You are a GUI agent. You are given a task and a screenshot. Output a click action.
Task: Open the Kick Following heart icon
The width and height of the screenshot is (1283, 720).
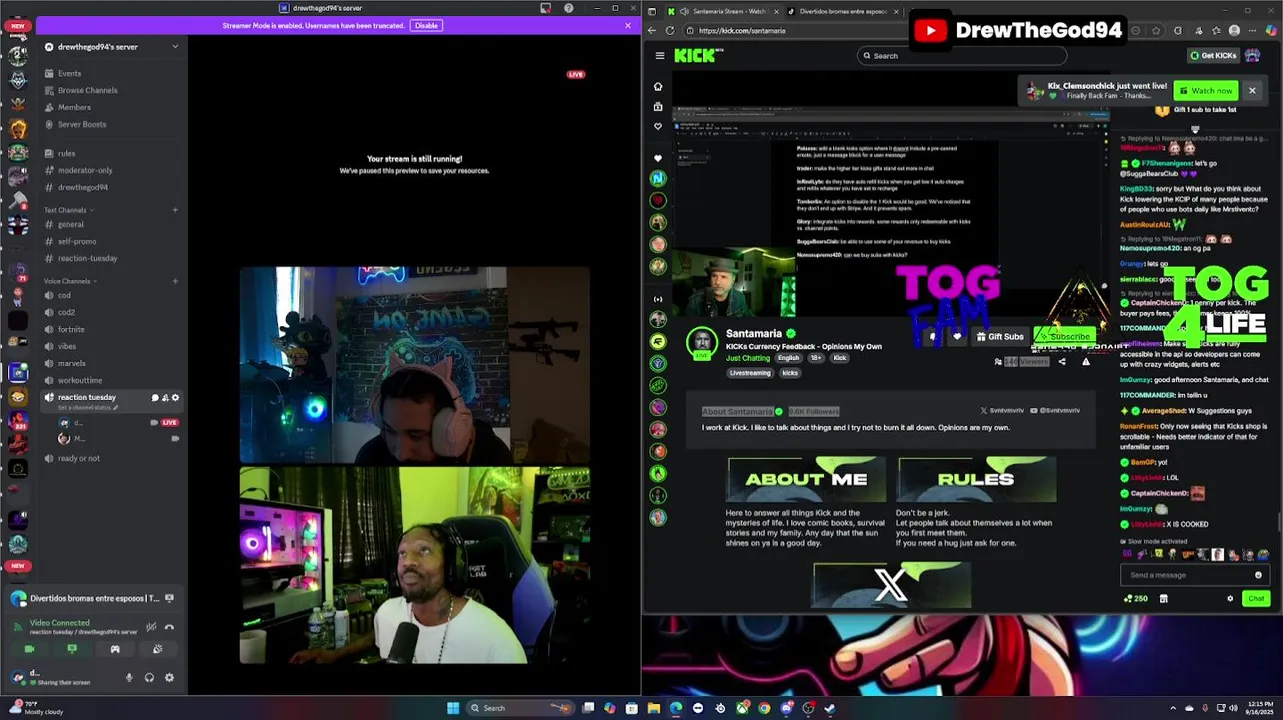pos(658,126)
